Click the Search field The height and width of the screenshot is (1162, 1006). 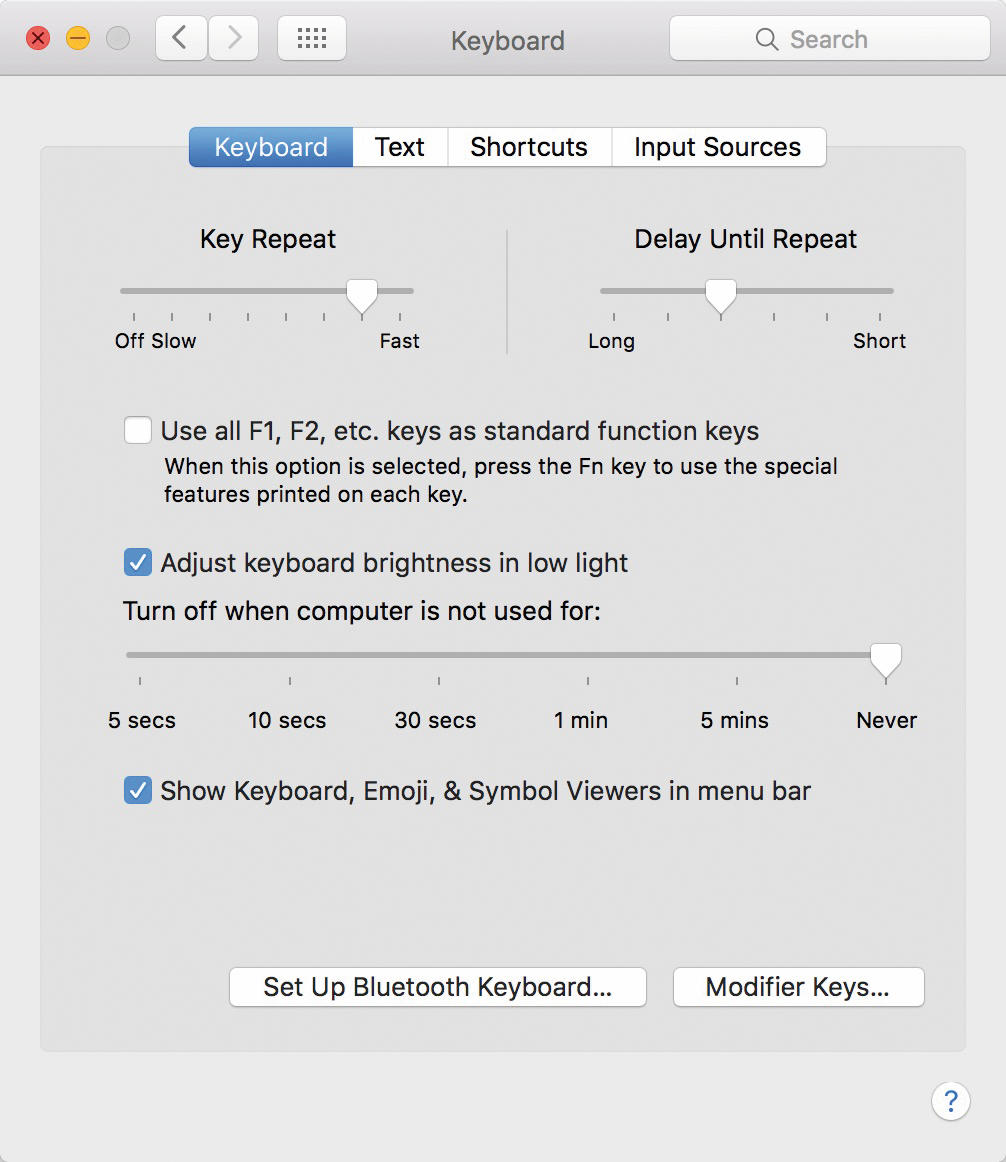point(830,39)
